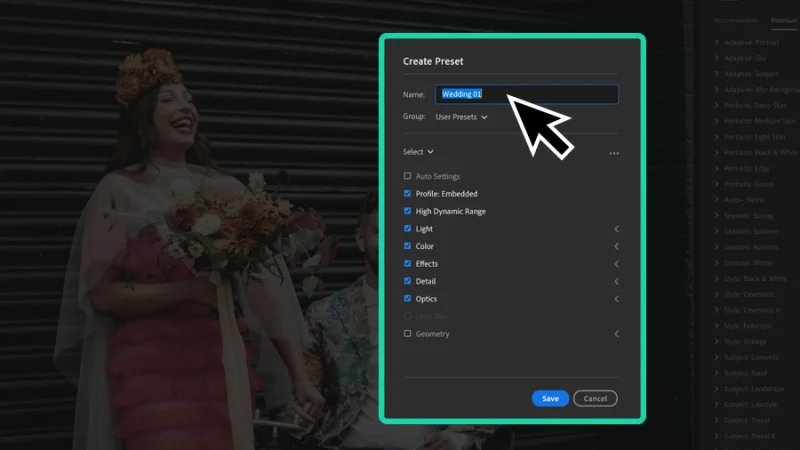
Task: Toggle the Color checkbox
Action: pyautogui.click(x=407, y=246)
